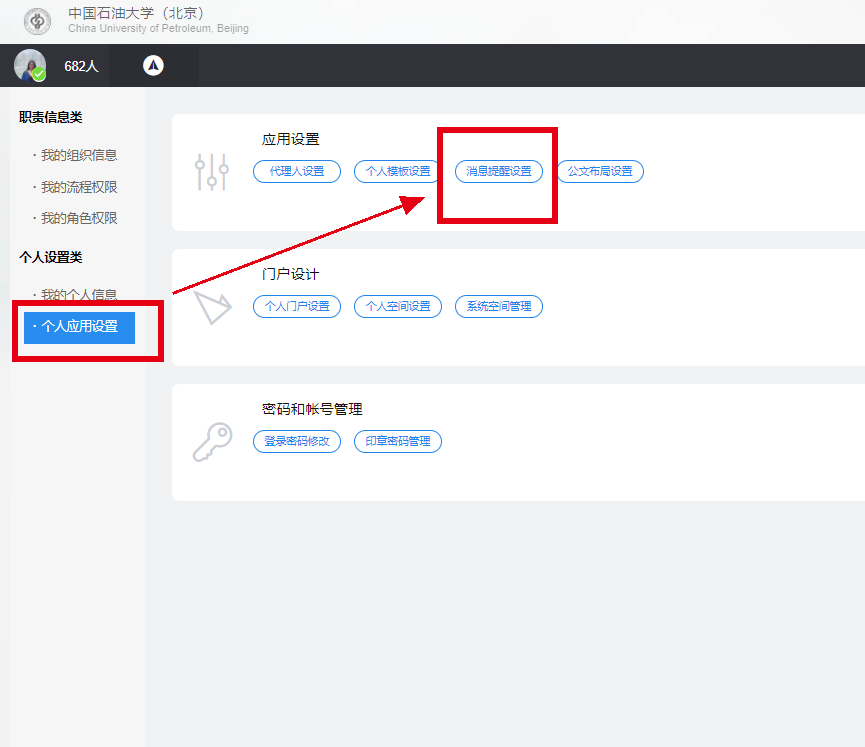Go to 我的角色权限 sidebar item
The width and height of the screenshot is (865, 747).
(79, 218)
